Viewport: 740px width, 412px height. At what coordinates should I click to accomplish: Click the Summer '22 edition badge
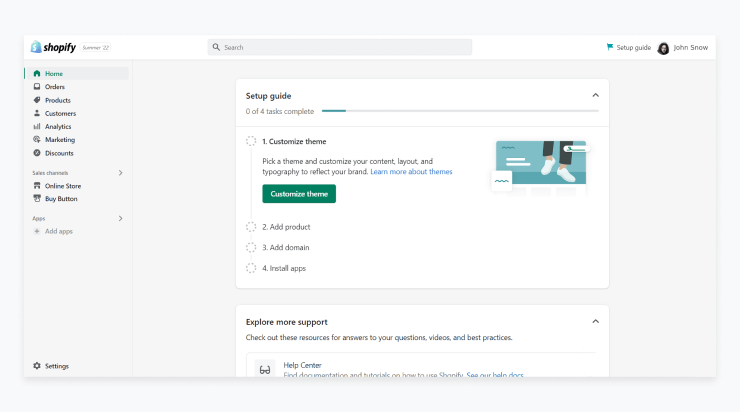pyautogui.click(x=96, y=48)
